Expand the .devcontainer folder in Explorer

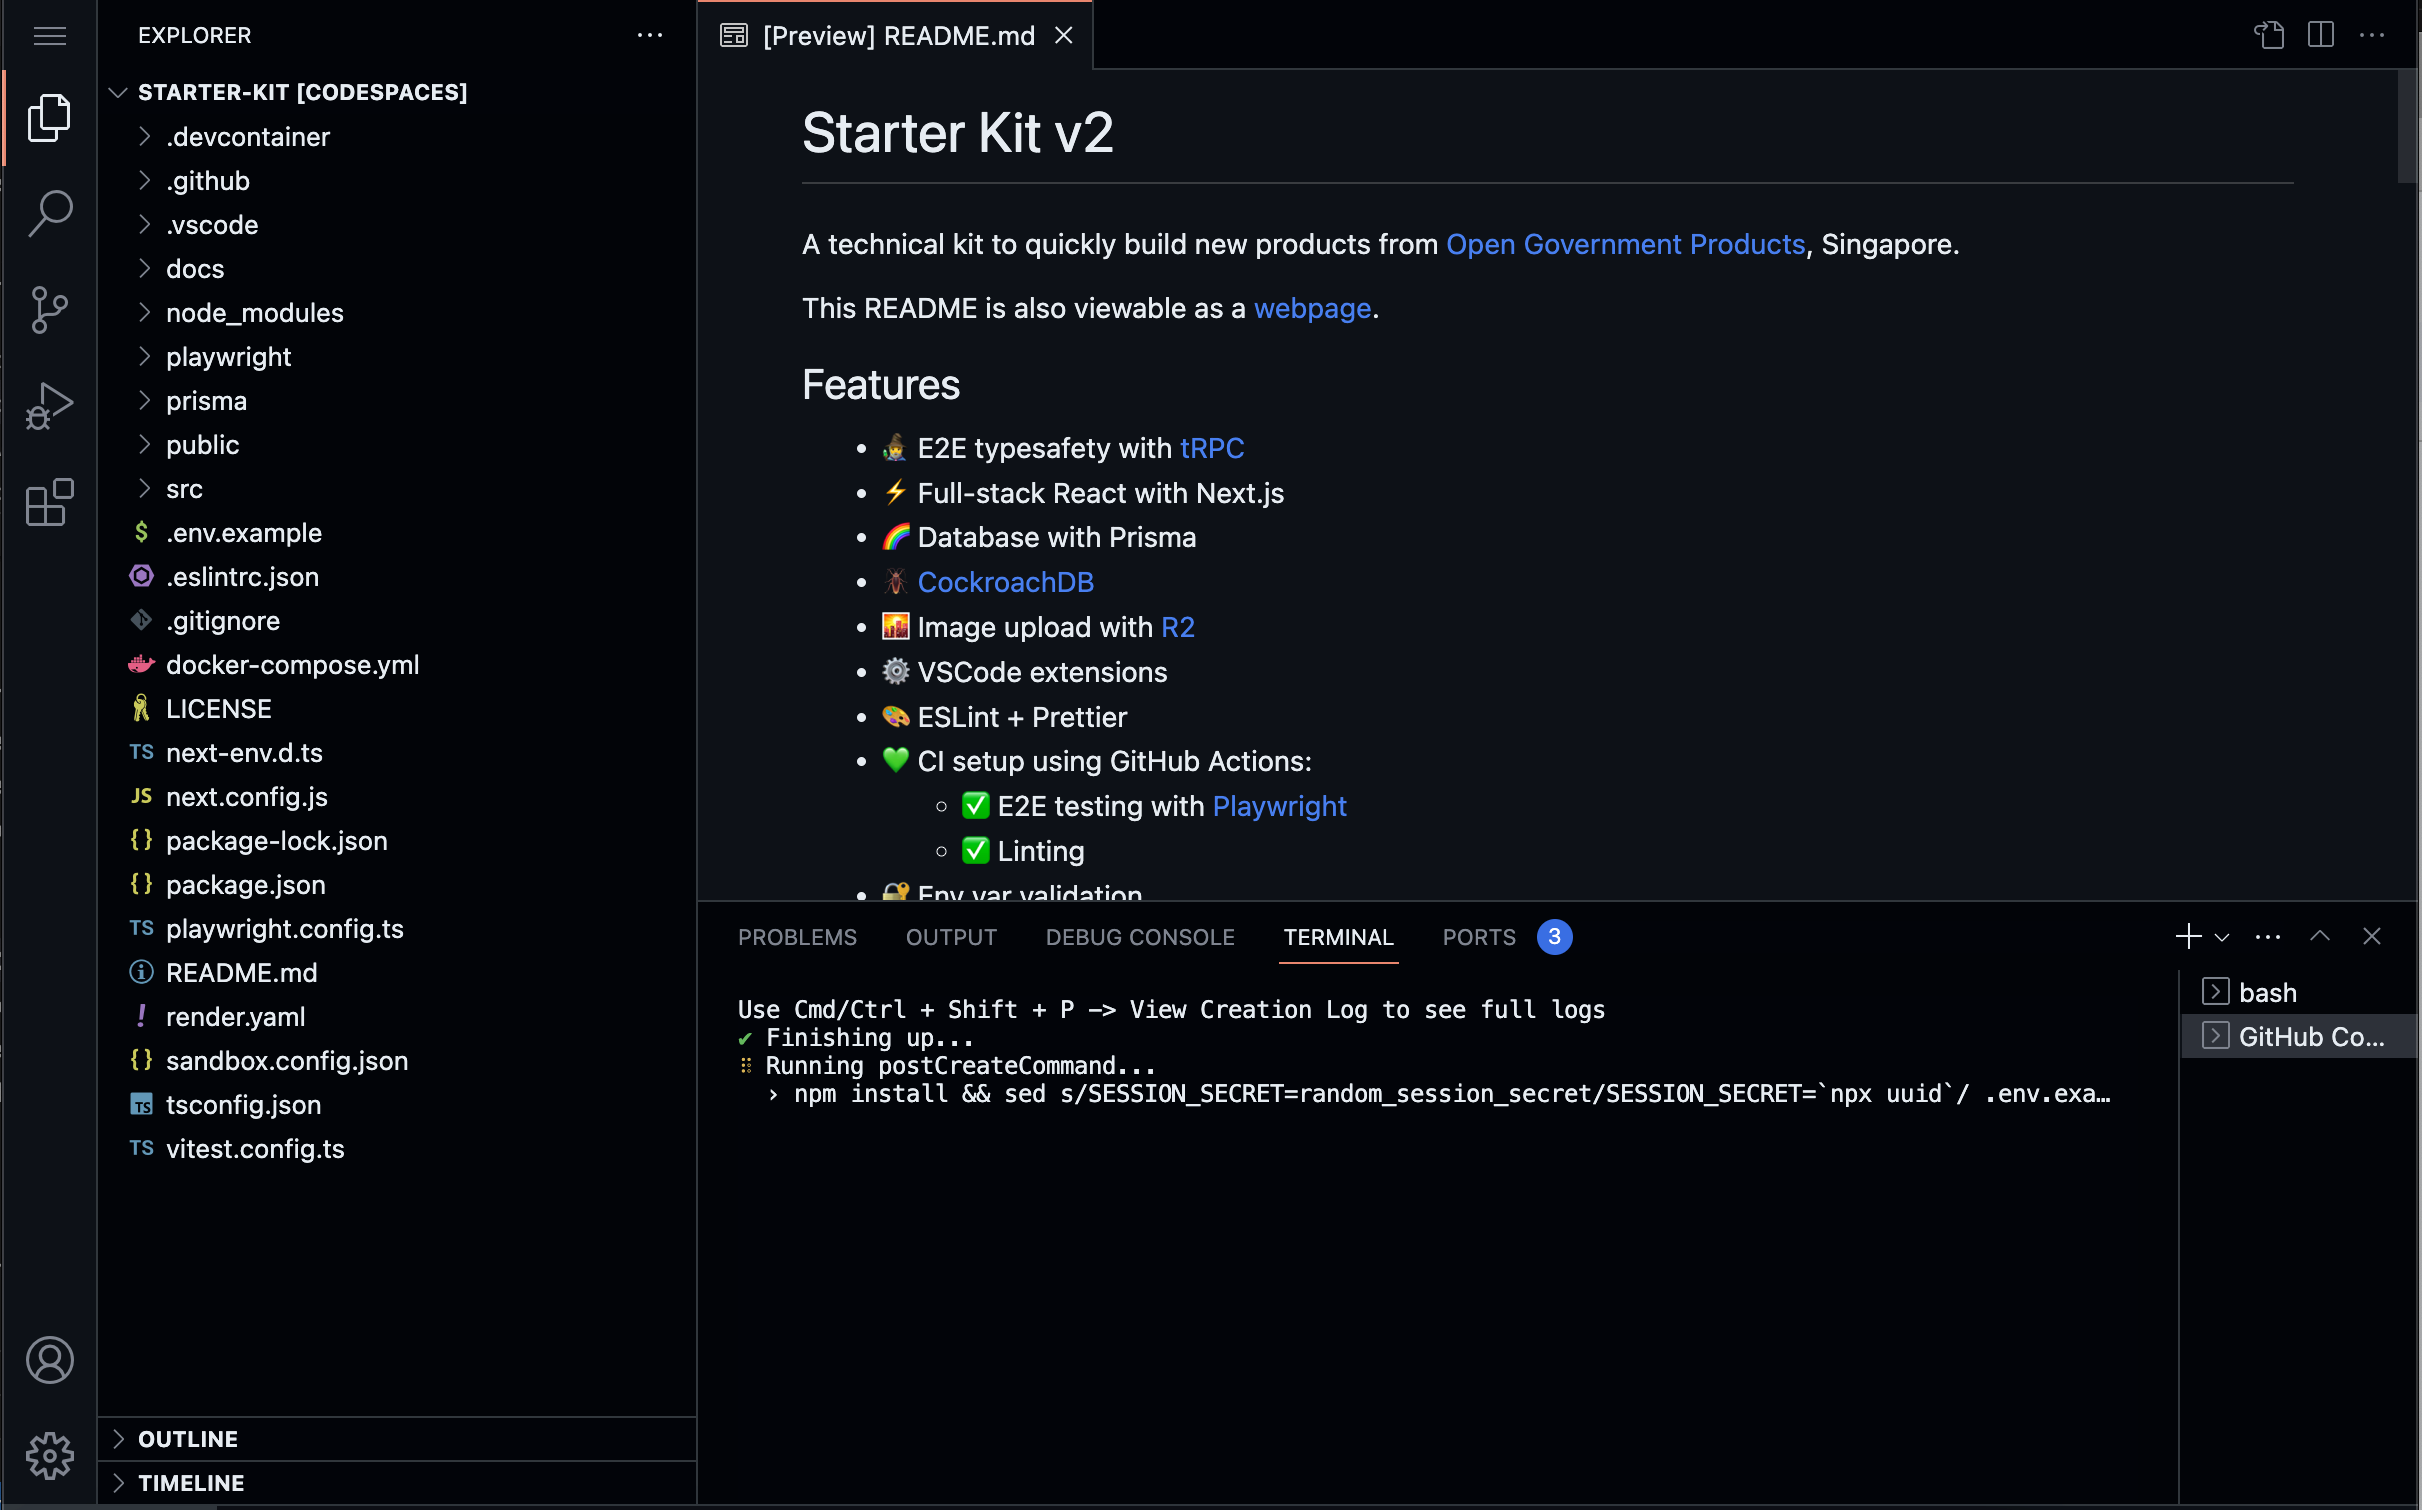[249, 136]
